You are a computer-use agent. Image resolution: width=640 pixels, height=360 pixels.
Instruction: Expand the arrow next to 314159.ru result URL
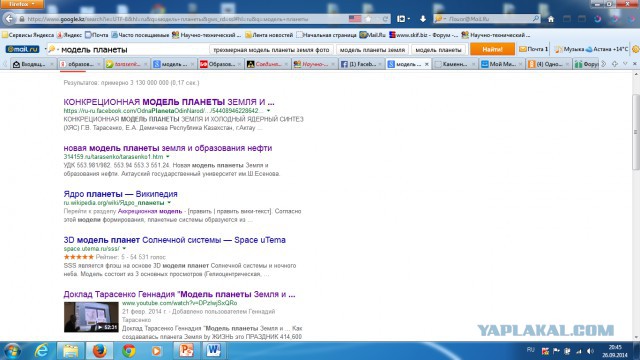pyautogui.click(x=168, y=157)
